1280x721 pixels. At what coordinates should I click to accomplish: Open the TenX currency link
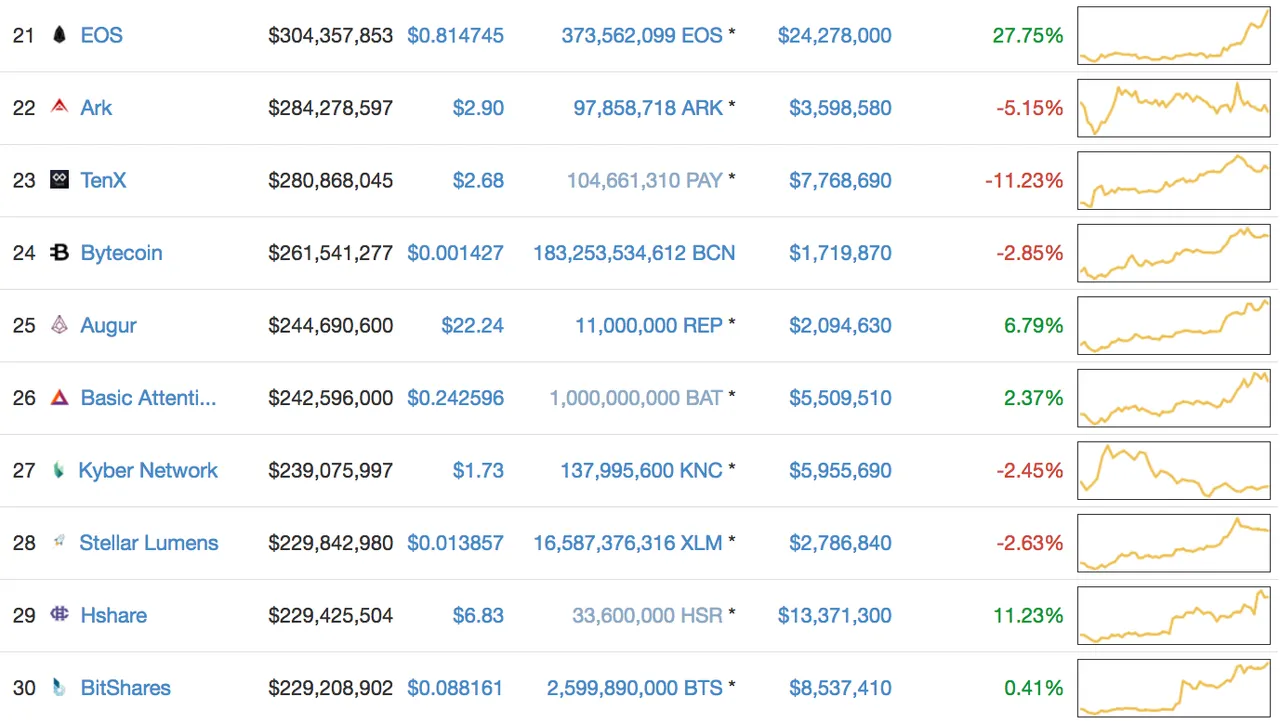coord(104,180)
